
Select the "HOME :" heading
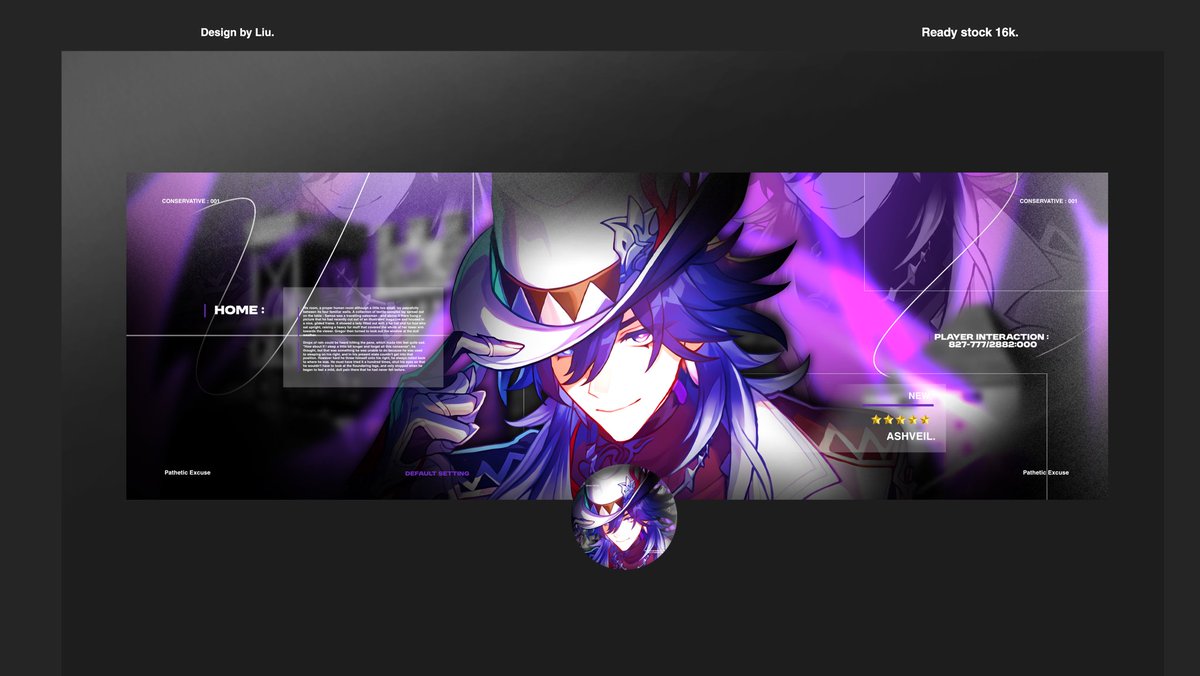point(239,310)
